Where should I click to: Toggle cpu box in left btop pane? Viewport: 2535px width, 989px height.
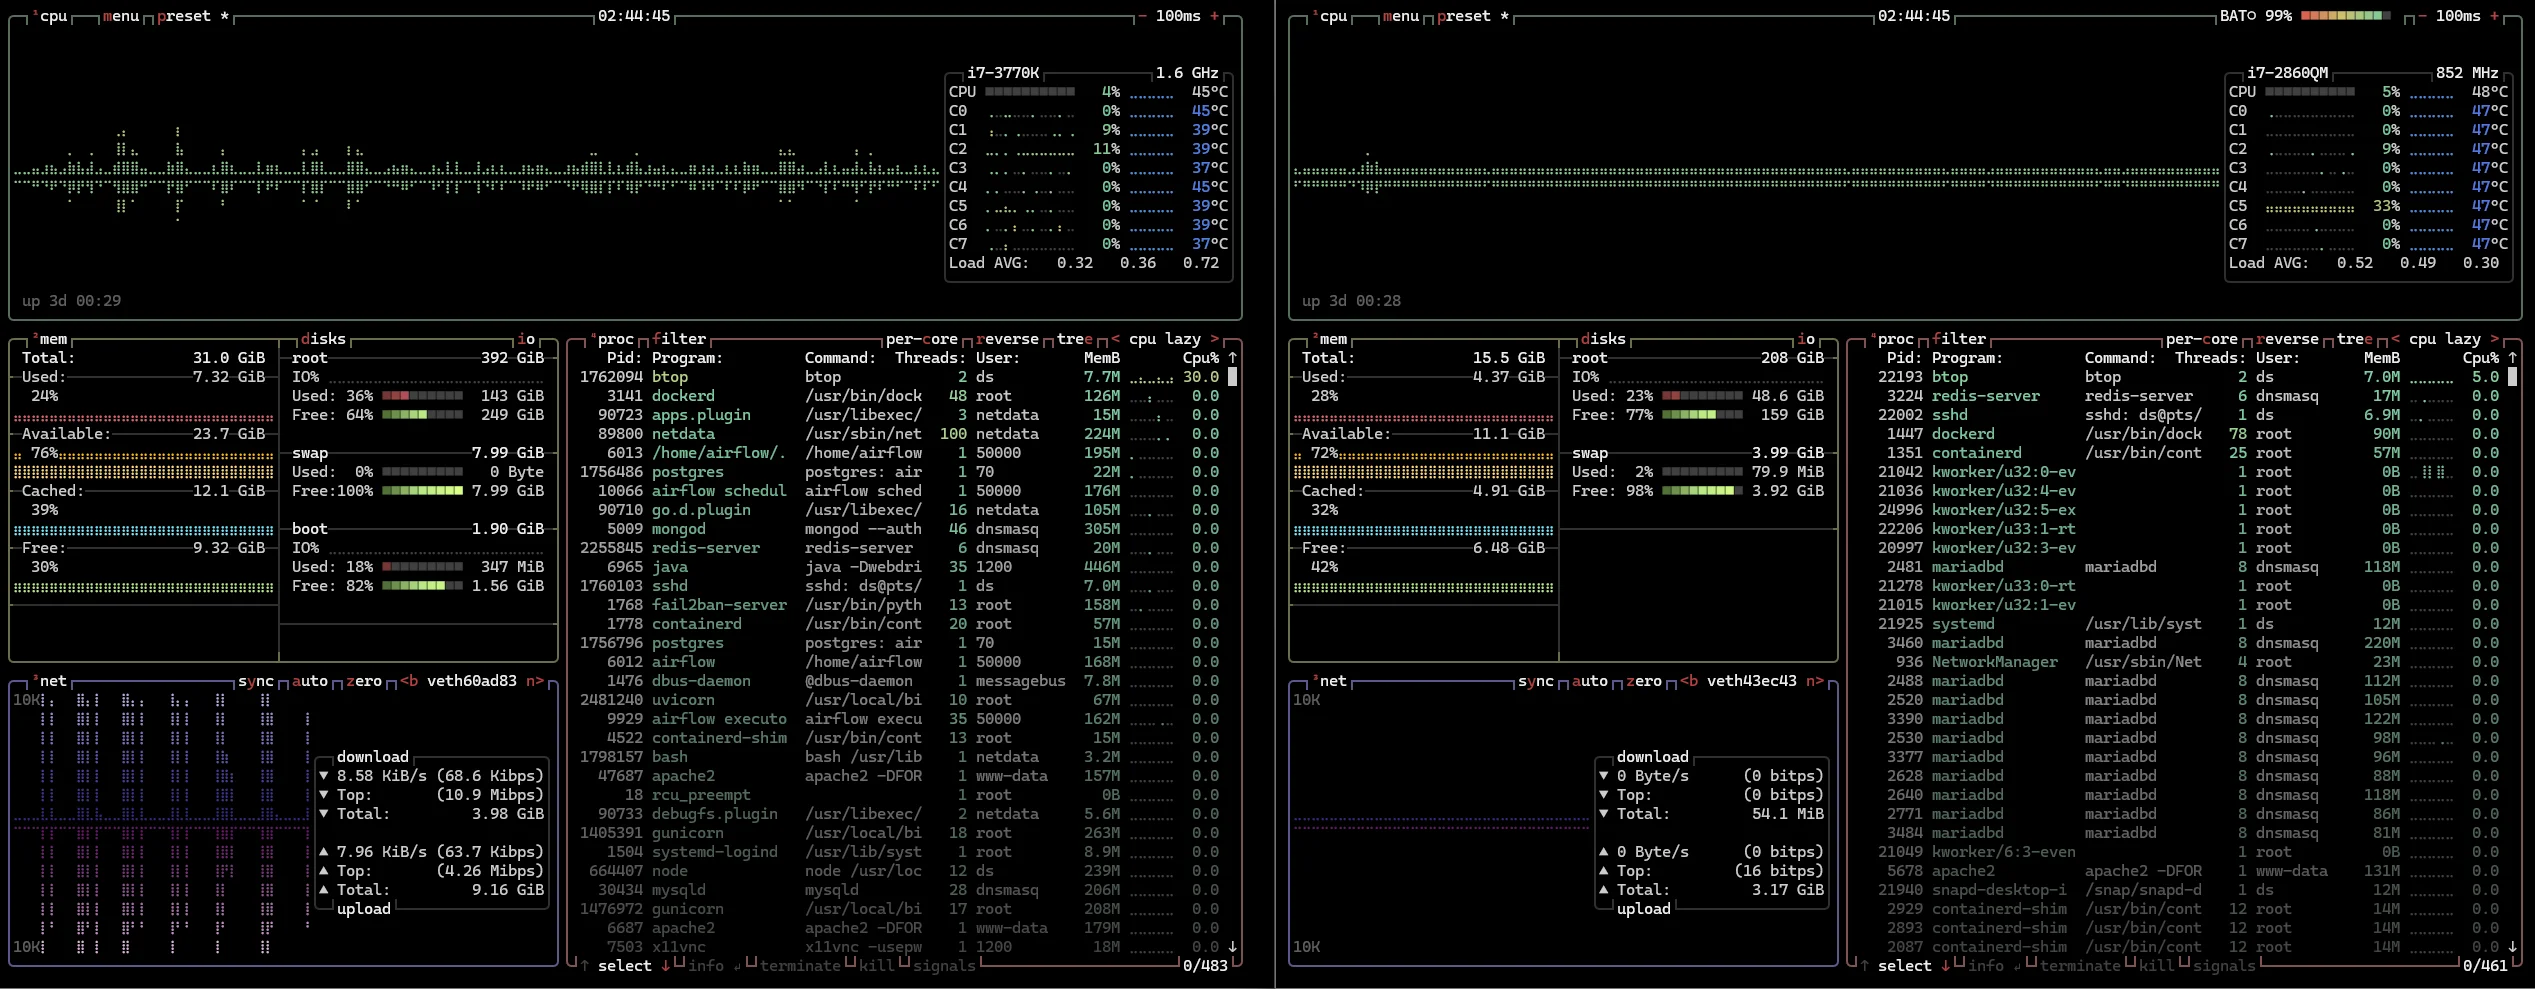pyautogui.click(x=50, y=16)
